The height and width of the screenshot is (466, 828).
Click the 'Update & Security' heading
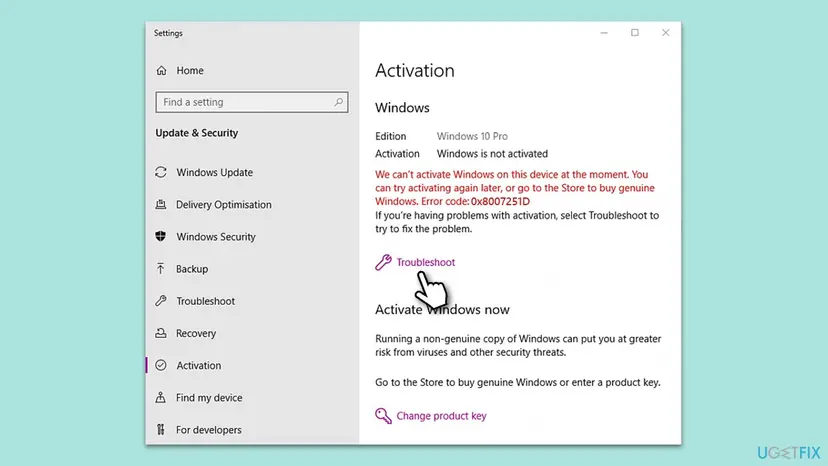click(196, 133)
